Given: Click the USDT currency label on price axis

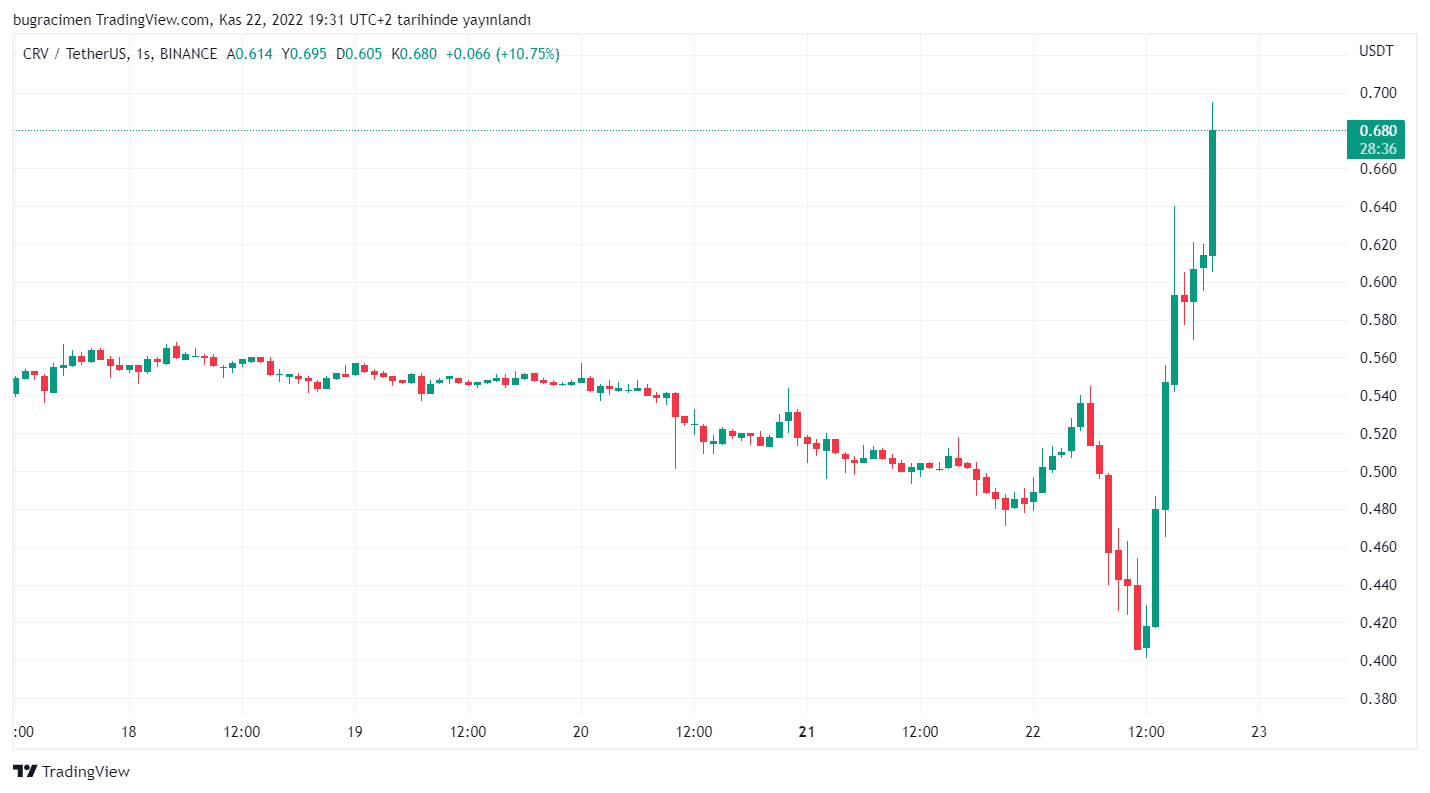Looking at the screenshot, I should point(1376,51).
